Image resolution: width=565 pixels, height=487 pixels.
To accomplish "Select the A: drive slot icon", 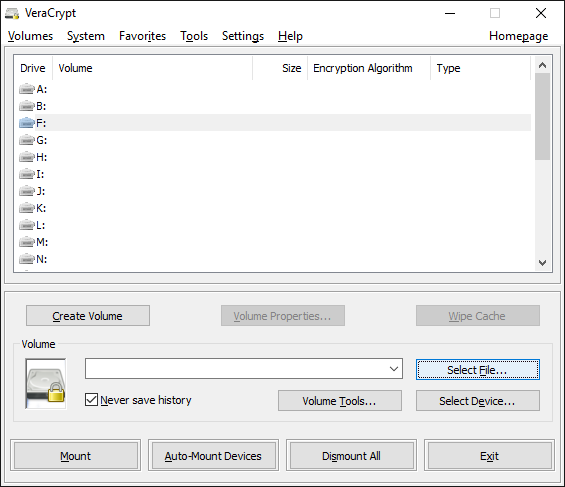I will [27, 89].
